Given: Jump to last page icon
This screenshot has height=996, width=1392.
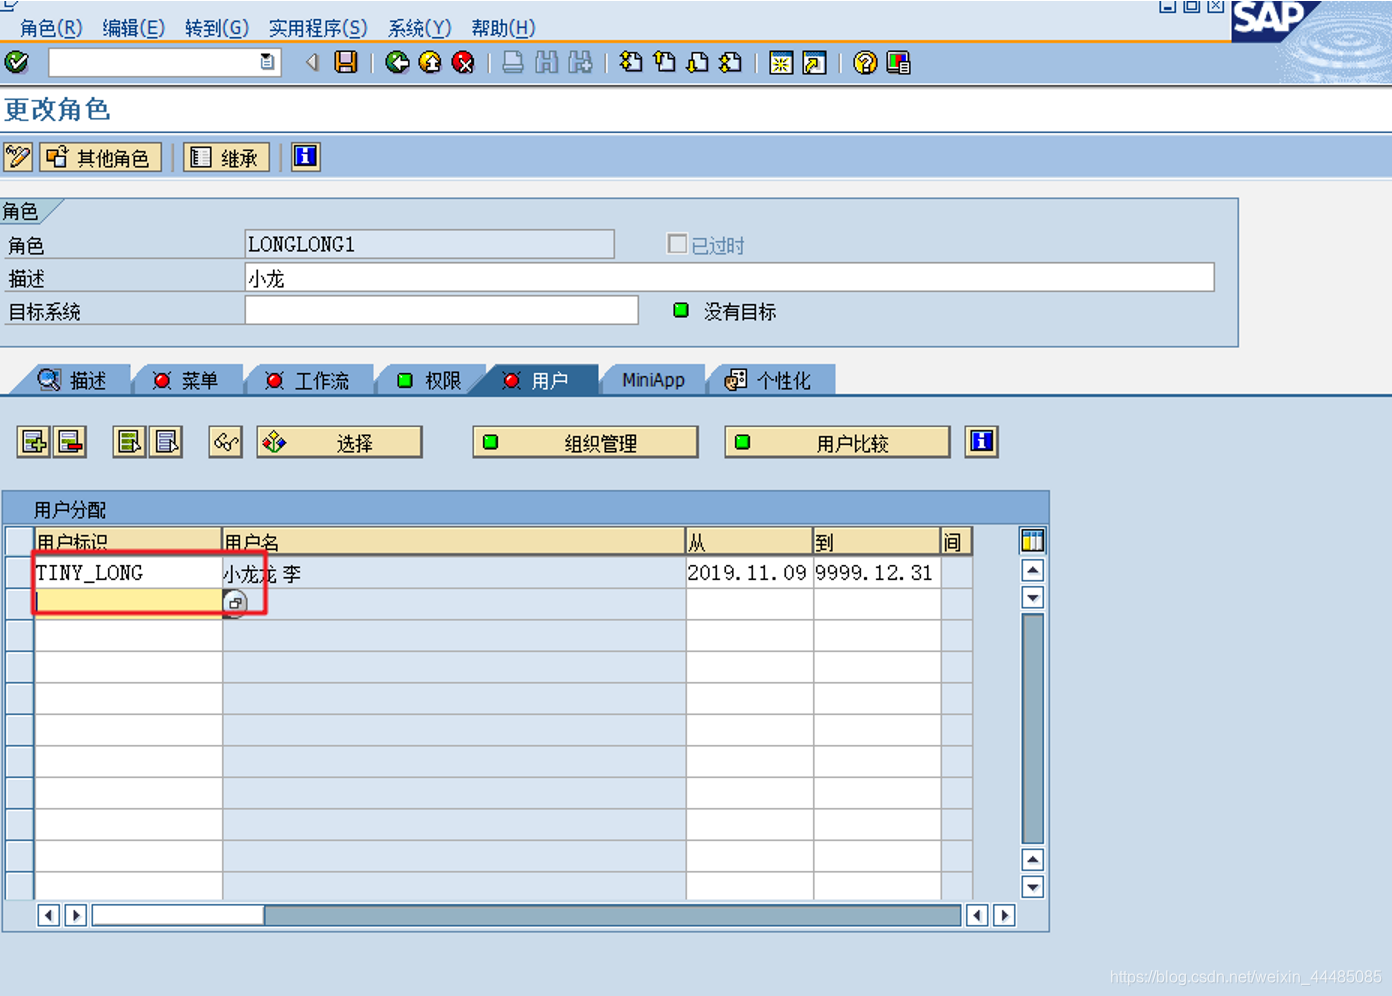Looking at the screenshot, I should coord(731,62).
